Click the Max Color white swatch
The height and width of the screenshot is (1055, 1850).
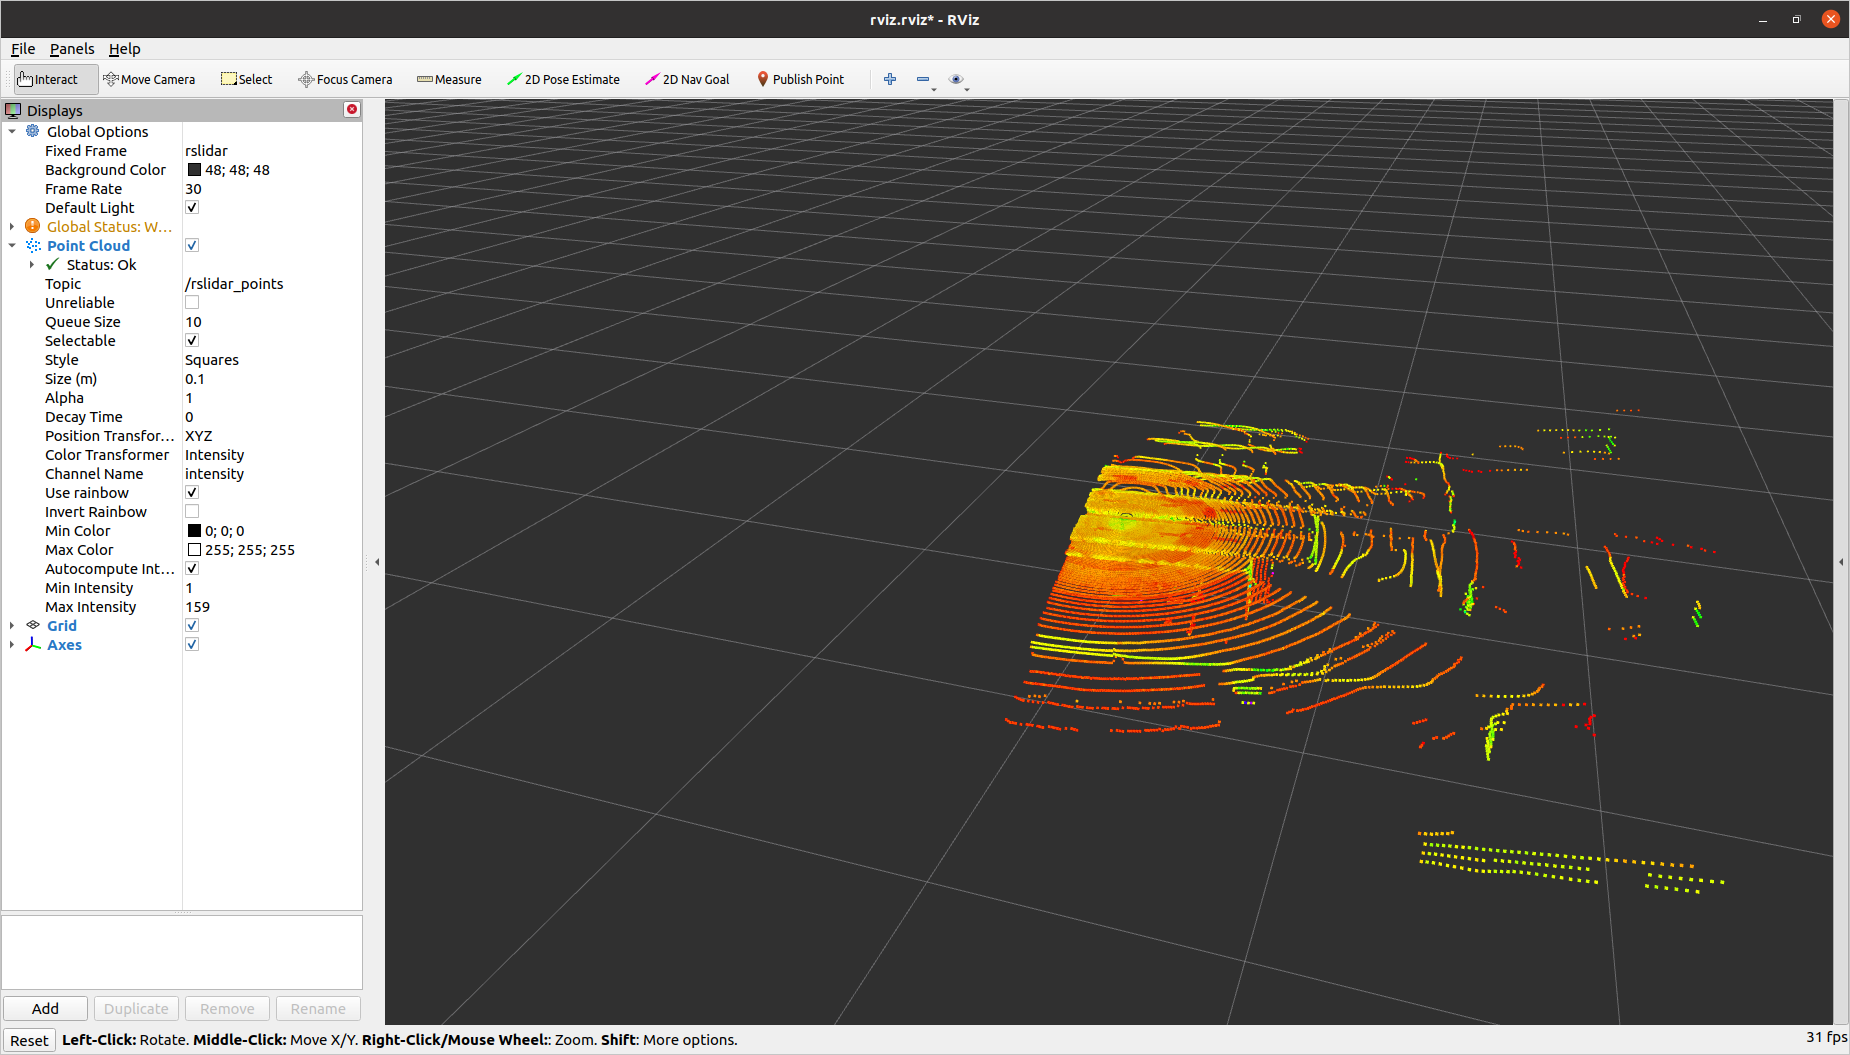tap(194, 549)
